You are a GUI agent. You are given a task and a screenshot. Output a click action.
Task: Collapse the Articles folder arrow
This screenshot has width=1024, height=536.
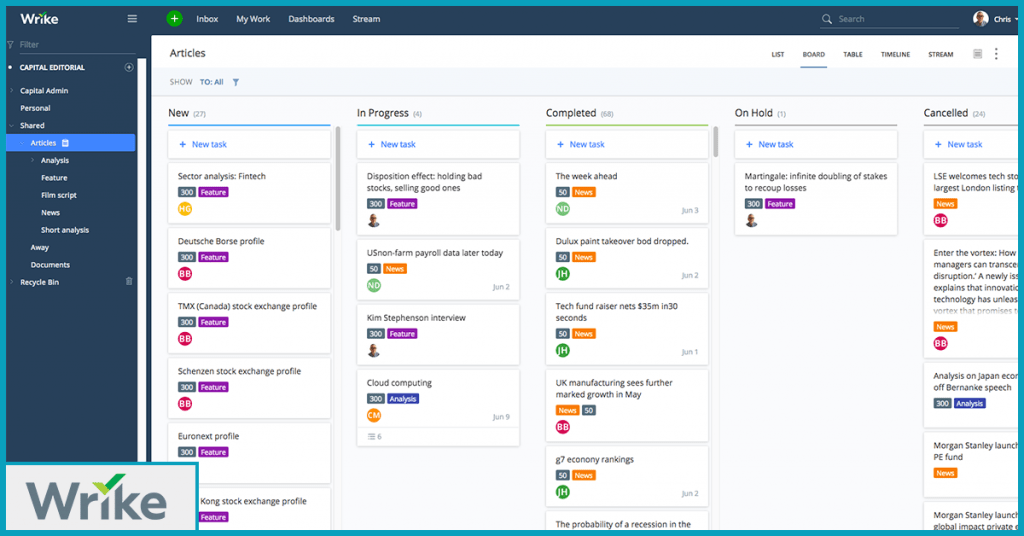click(22, 143)
